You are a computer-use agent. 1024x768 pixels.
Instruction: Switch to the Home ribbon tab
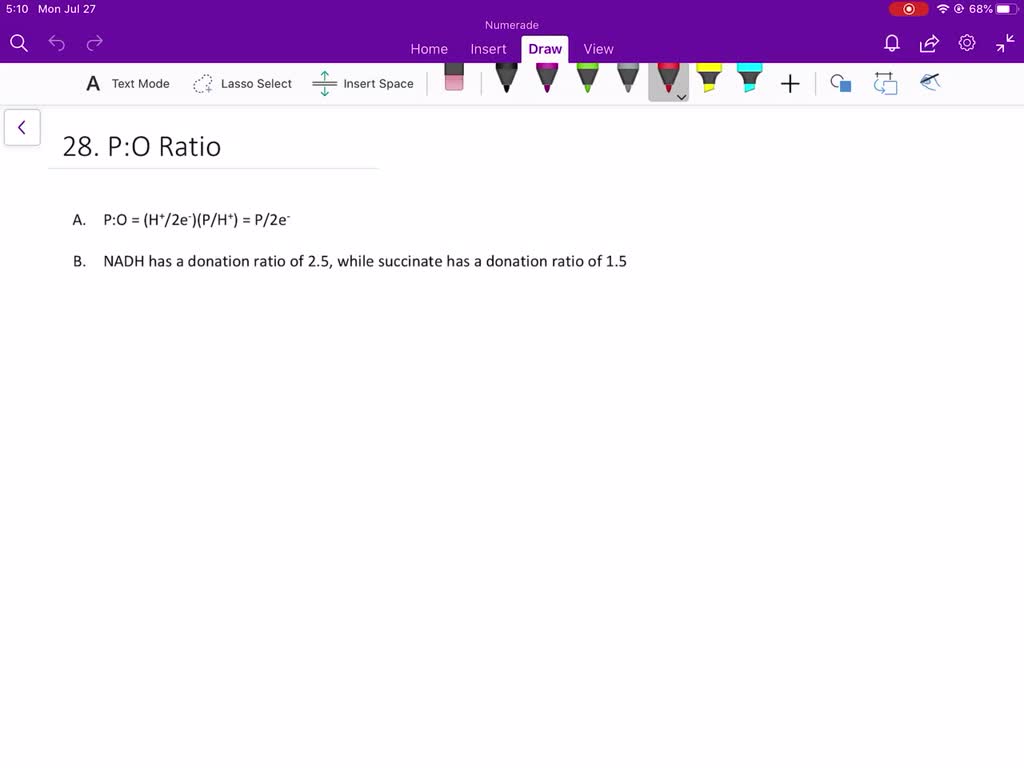point(429,48)
